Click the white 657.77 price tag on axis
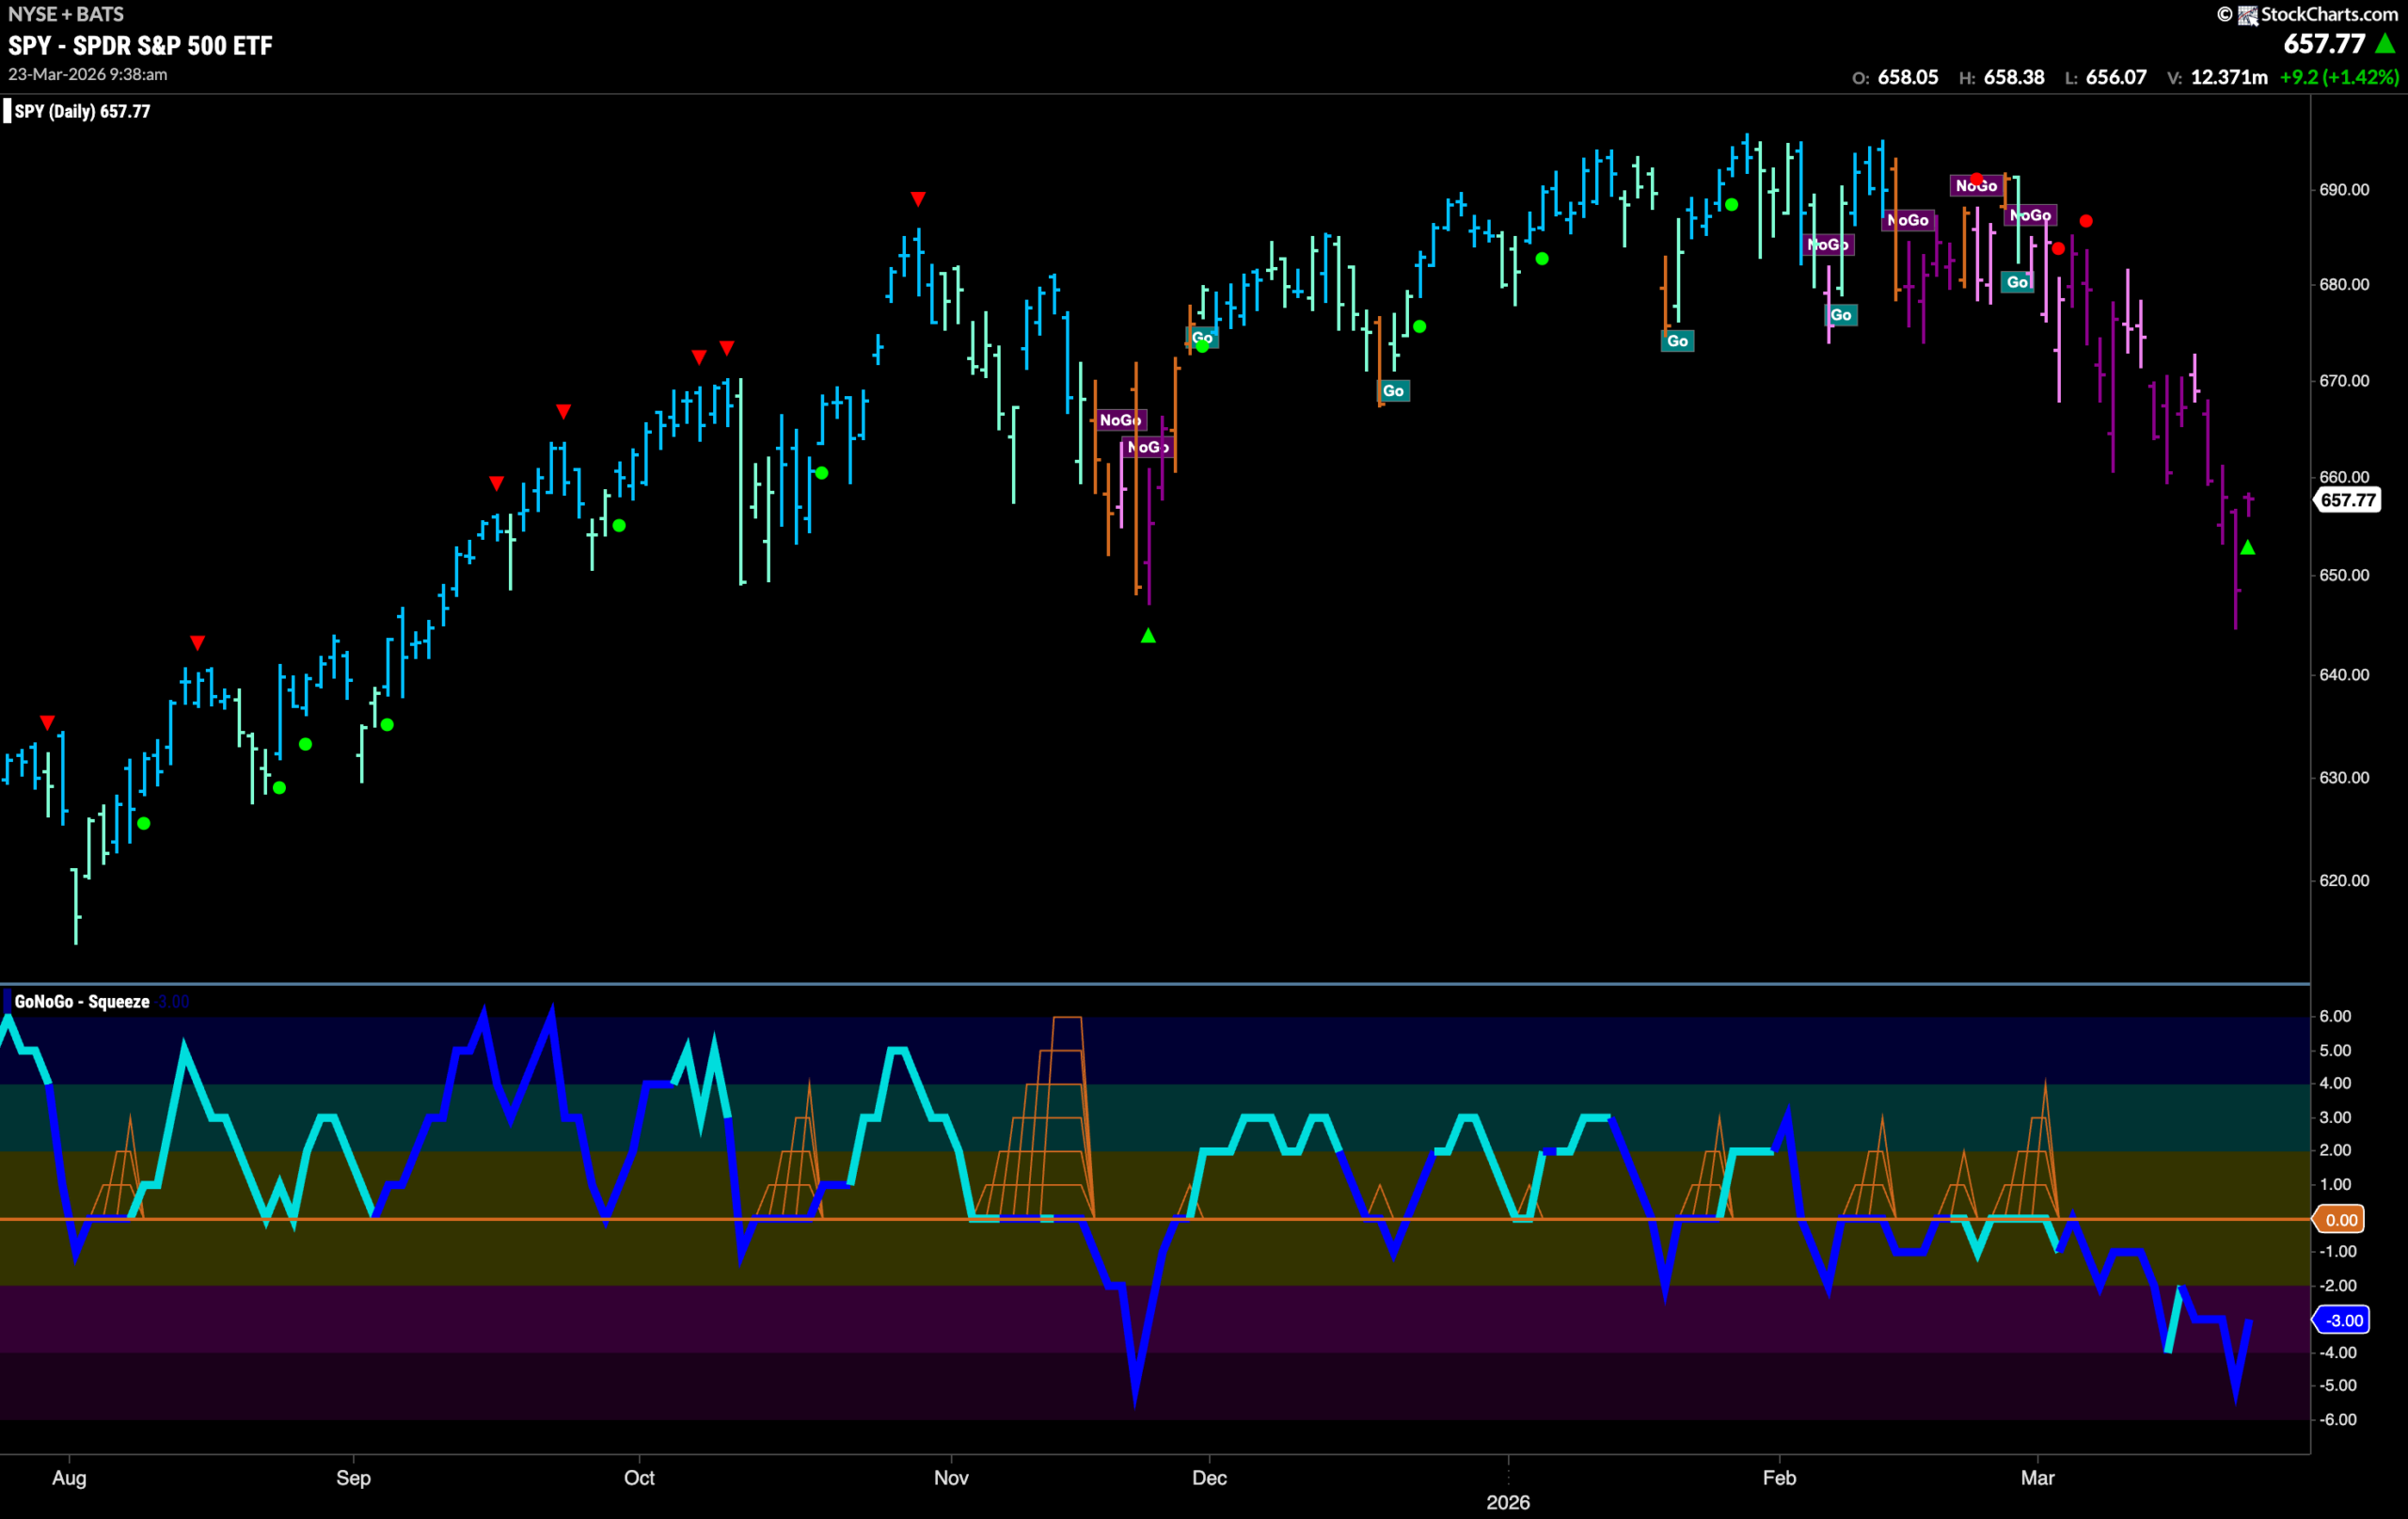Screen dimensions: 2408x1519 pos(2347,500)
